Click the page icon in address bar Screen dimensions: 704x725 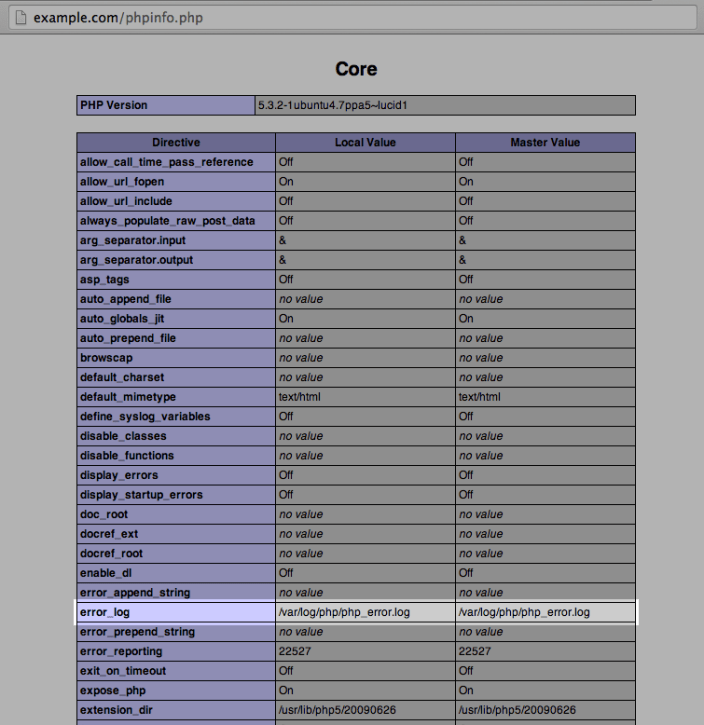(x=21, y=18)
